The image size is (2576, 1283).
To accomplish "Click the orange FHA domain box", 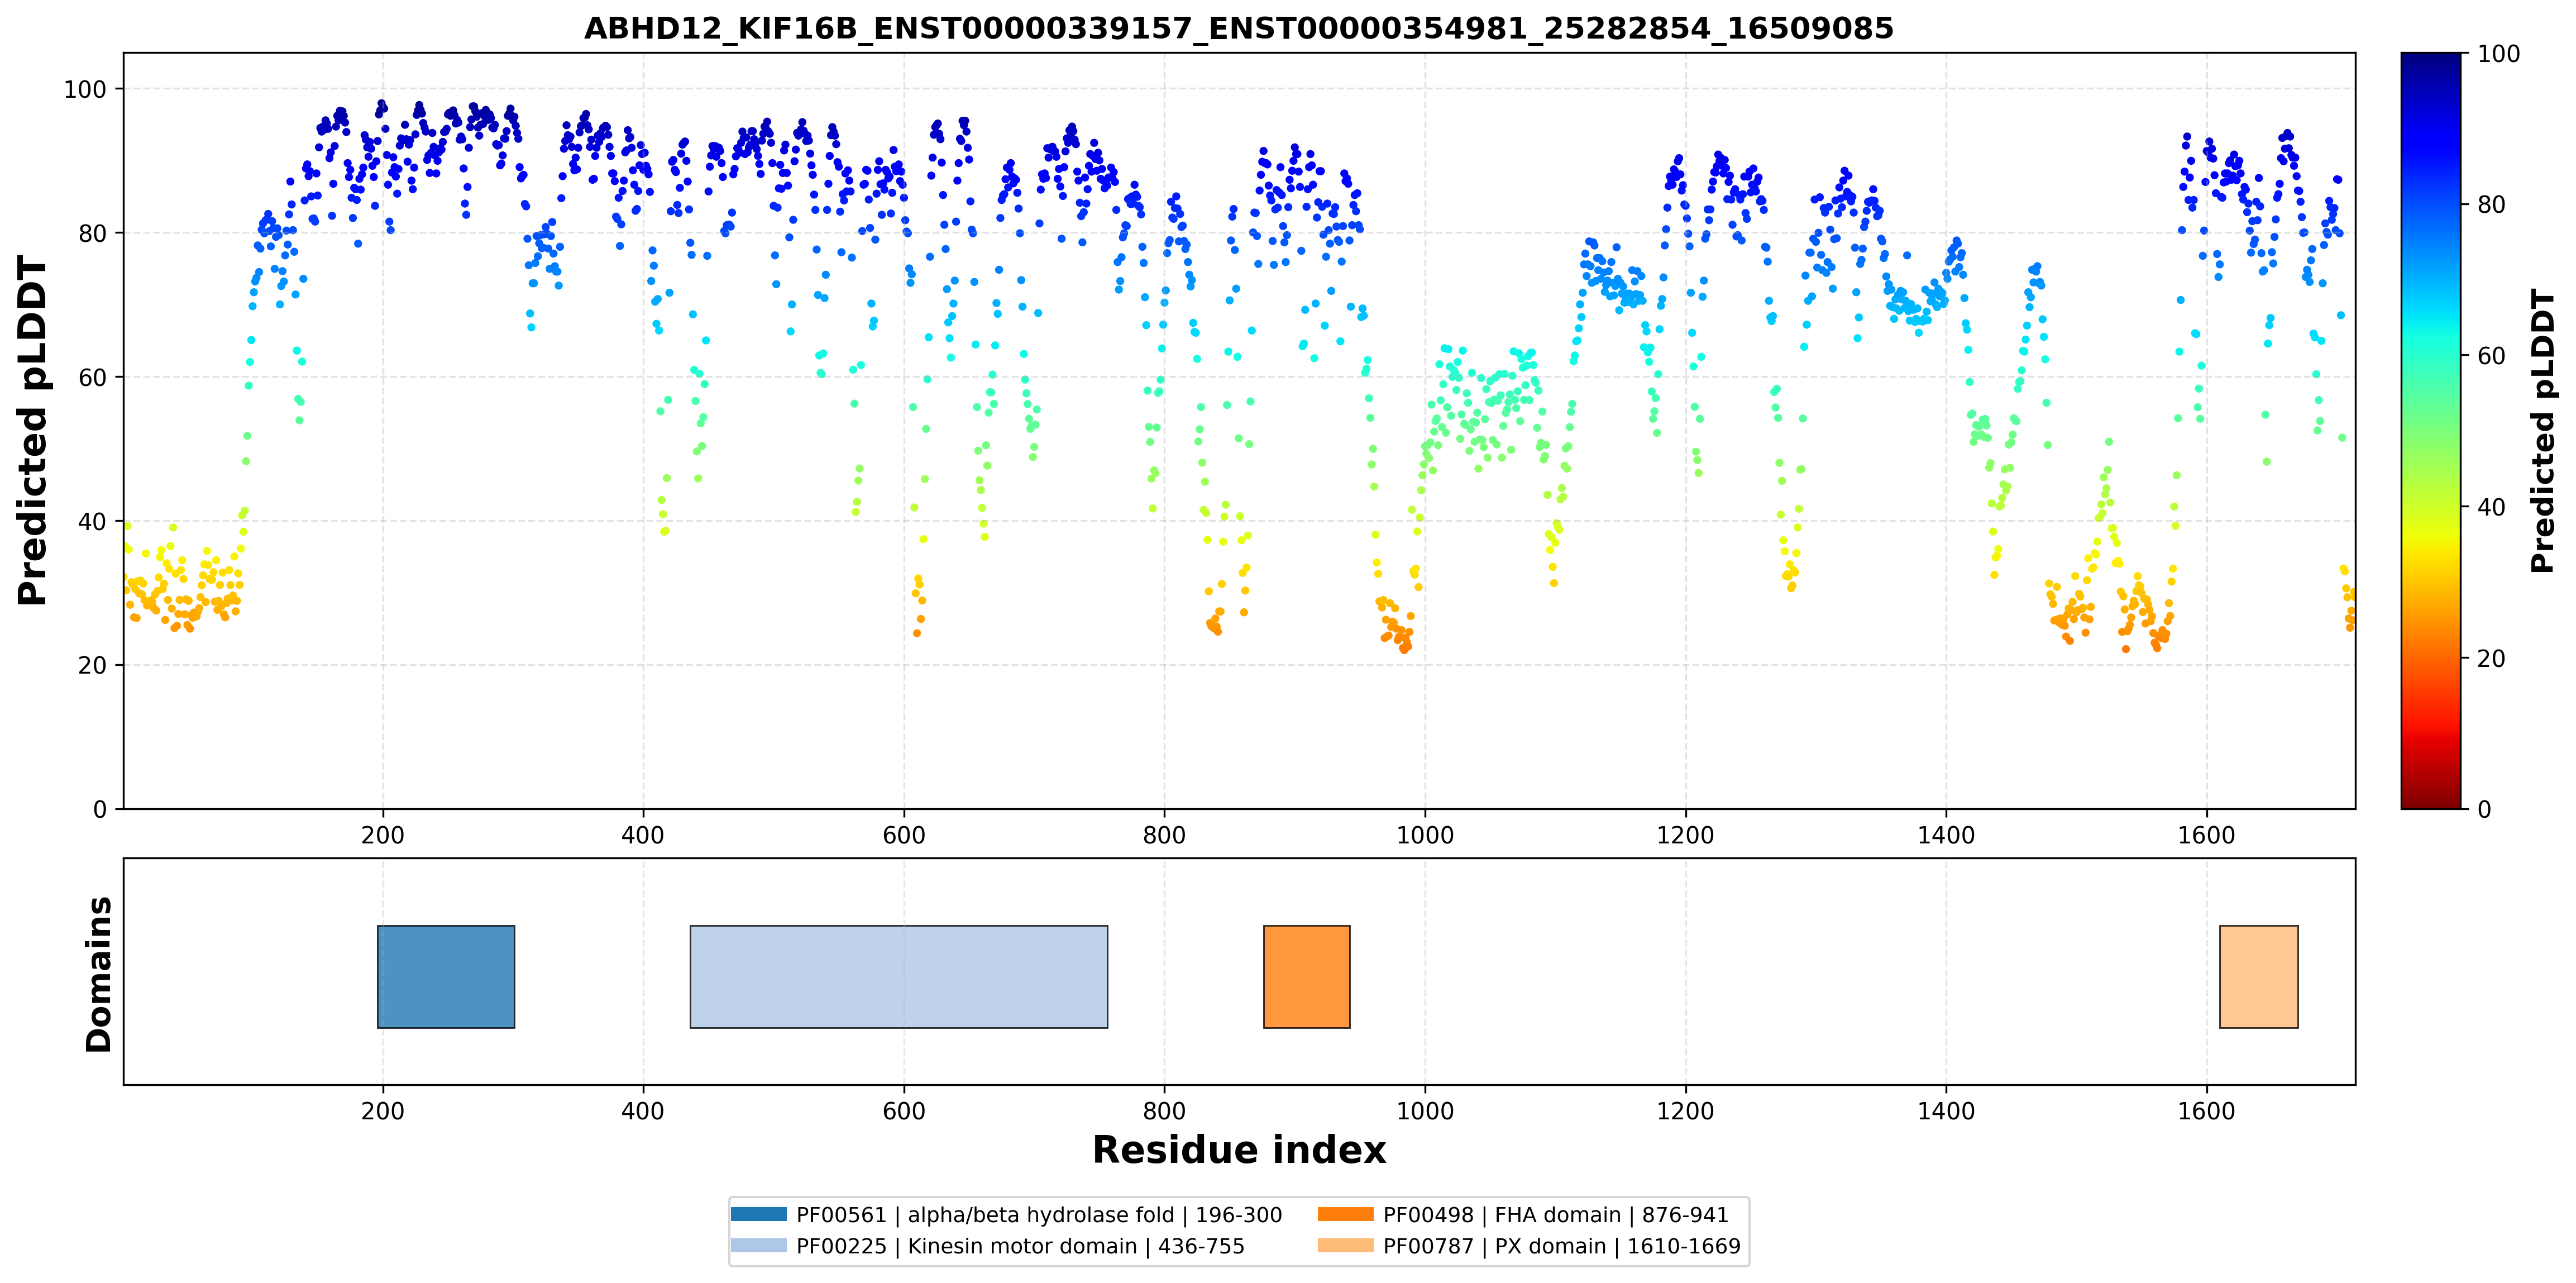I will pos(1307,976).
